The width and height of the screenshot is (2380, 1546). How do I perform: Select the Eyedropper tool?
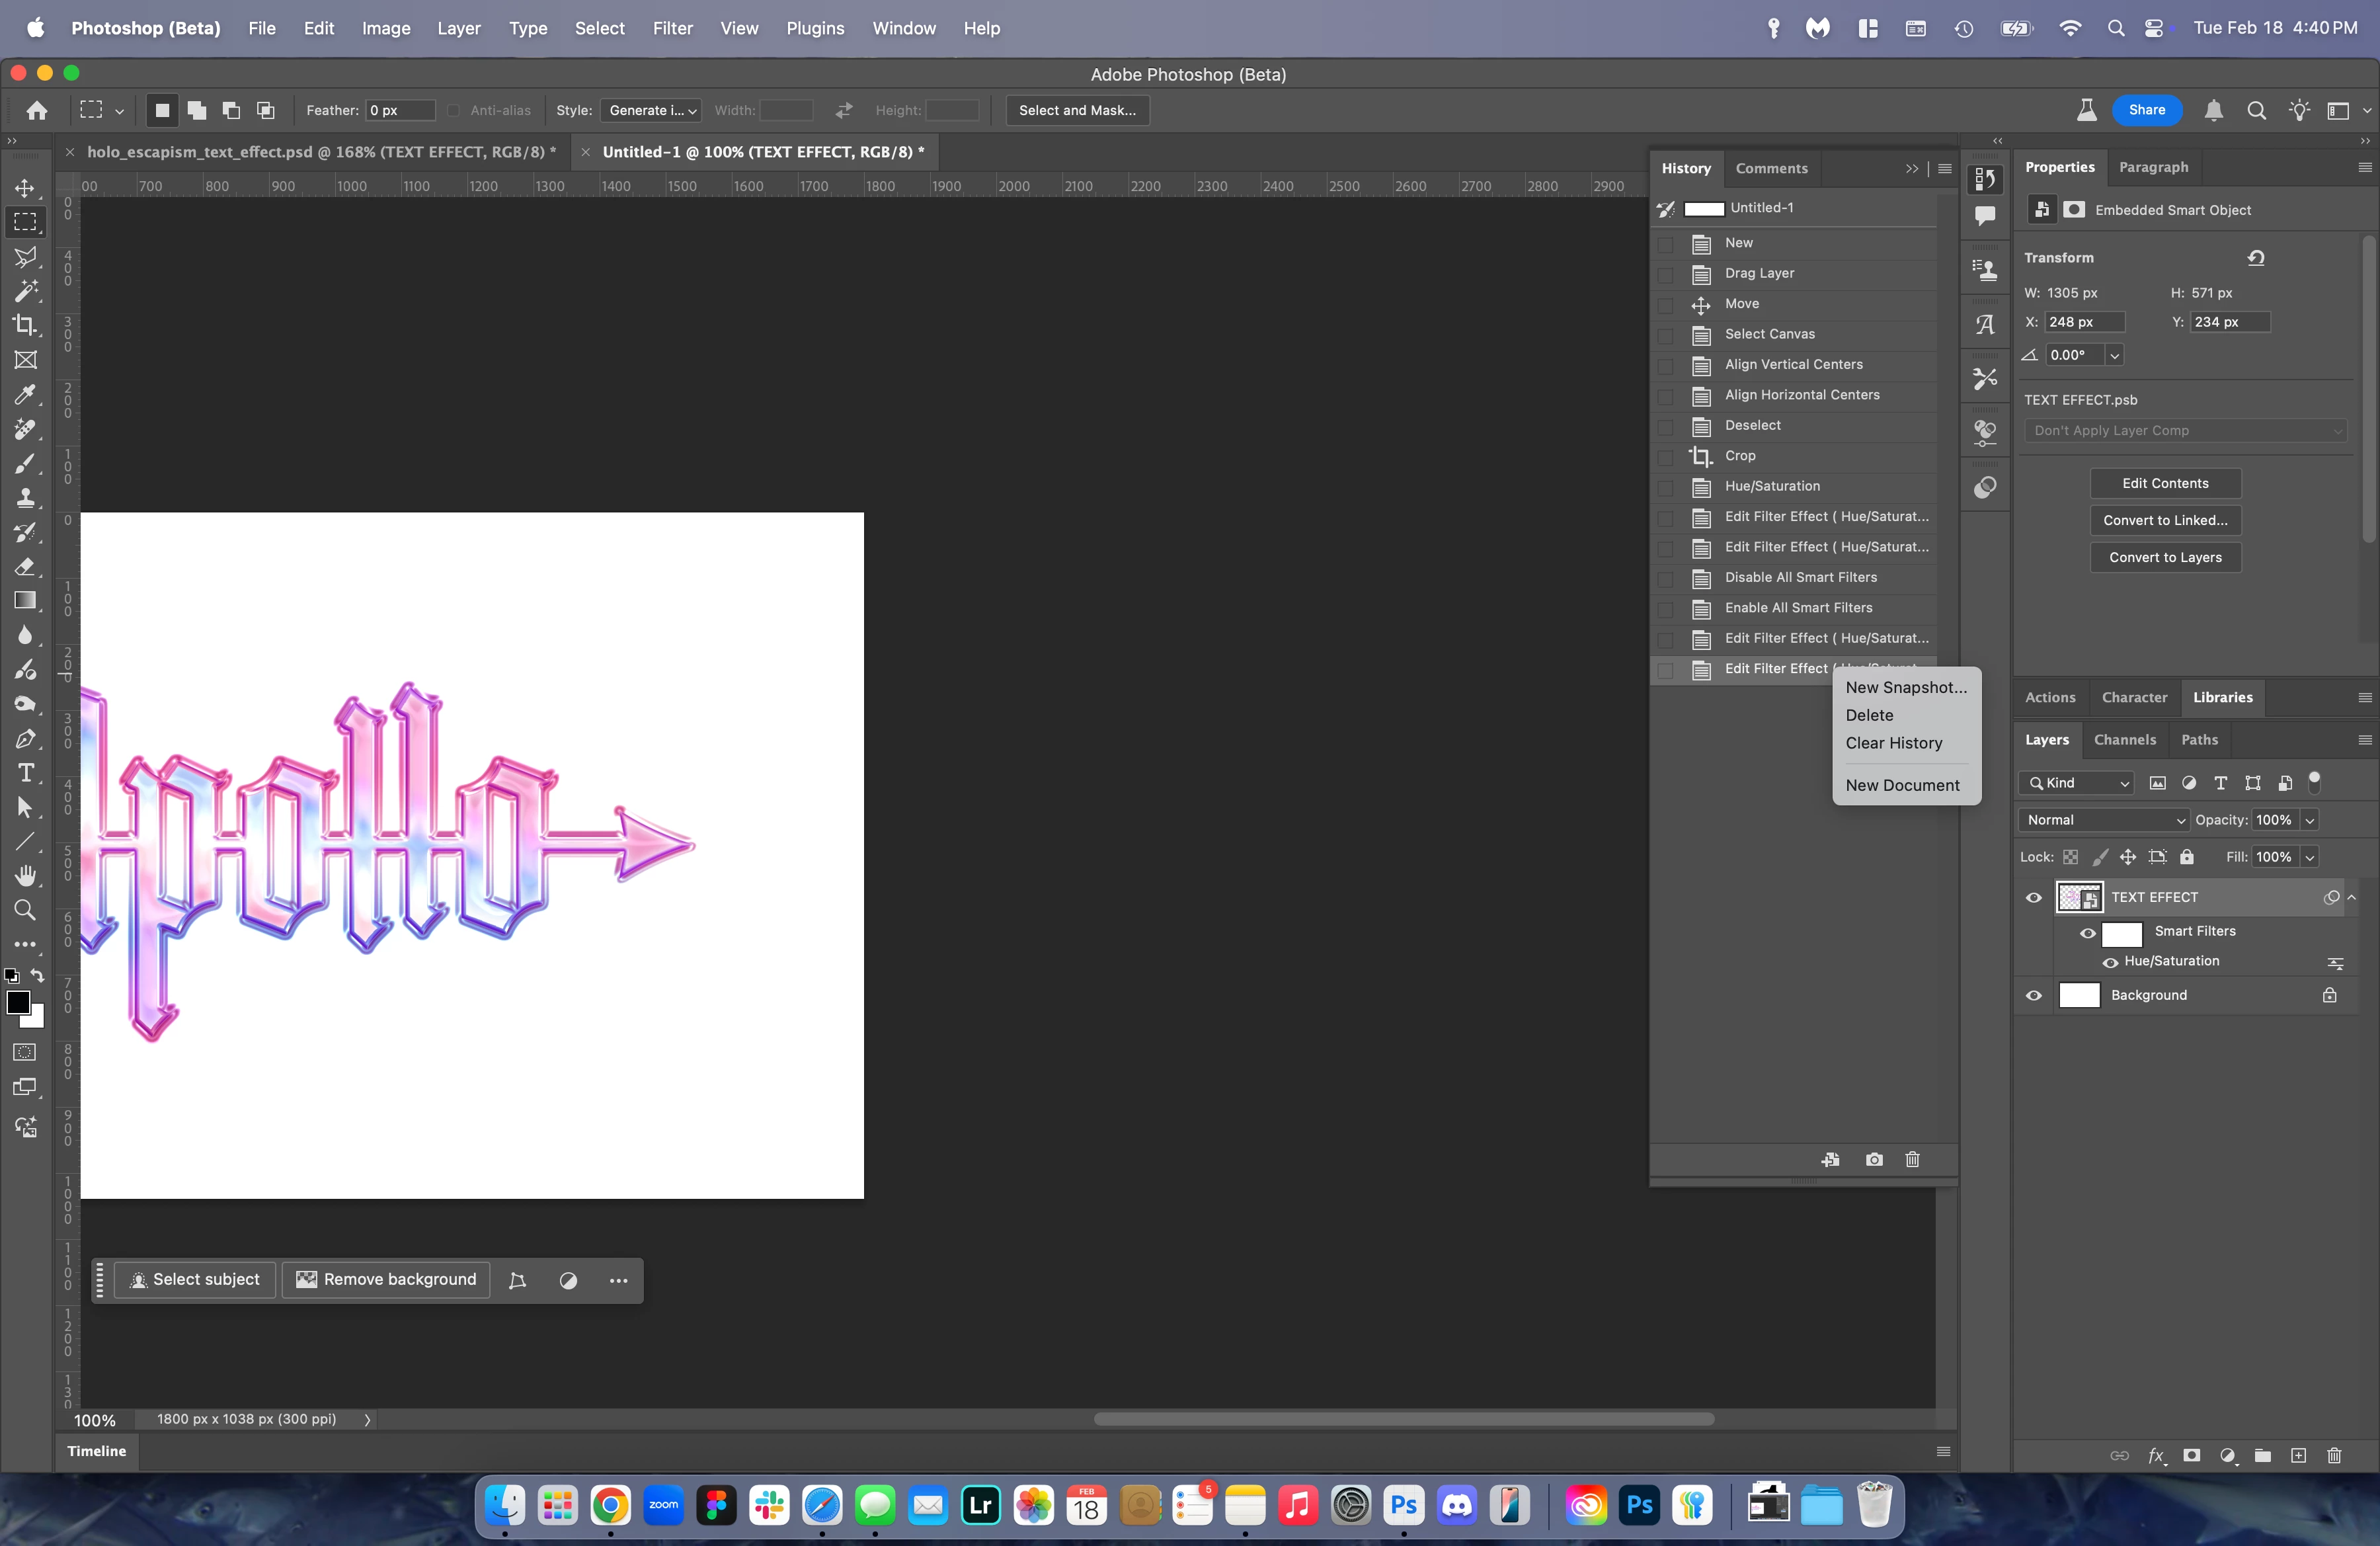pyautogui.click(x=25, y=394)
